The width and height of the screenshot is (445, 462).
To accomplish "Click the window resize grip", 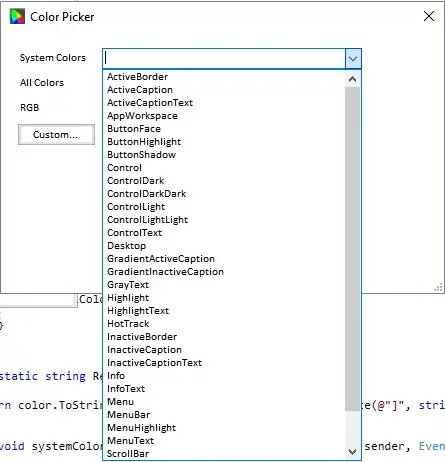I will (x=438, y=288).
